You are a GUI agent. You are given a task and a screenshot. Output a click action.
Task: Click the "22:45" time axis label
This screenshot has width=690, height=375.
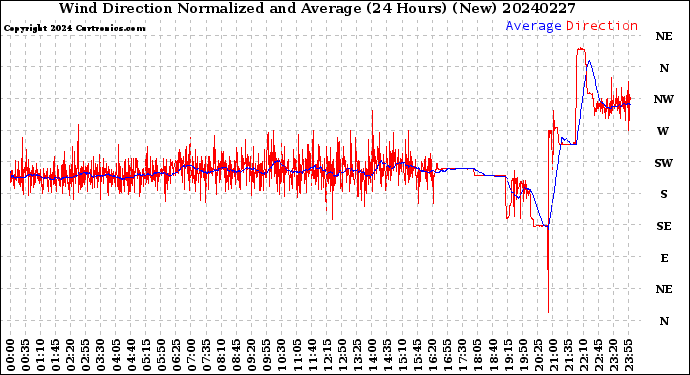click(x=599, y=355)
